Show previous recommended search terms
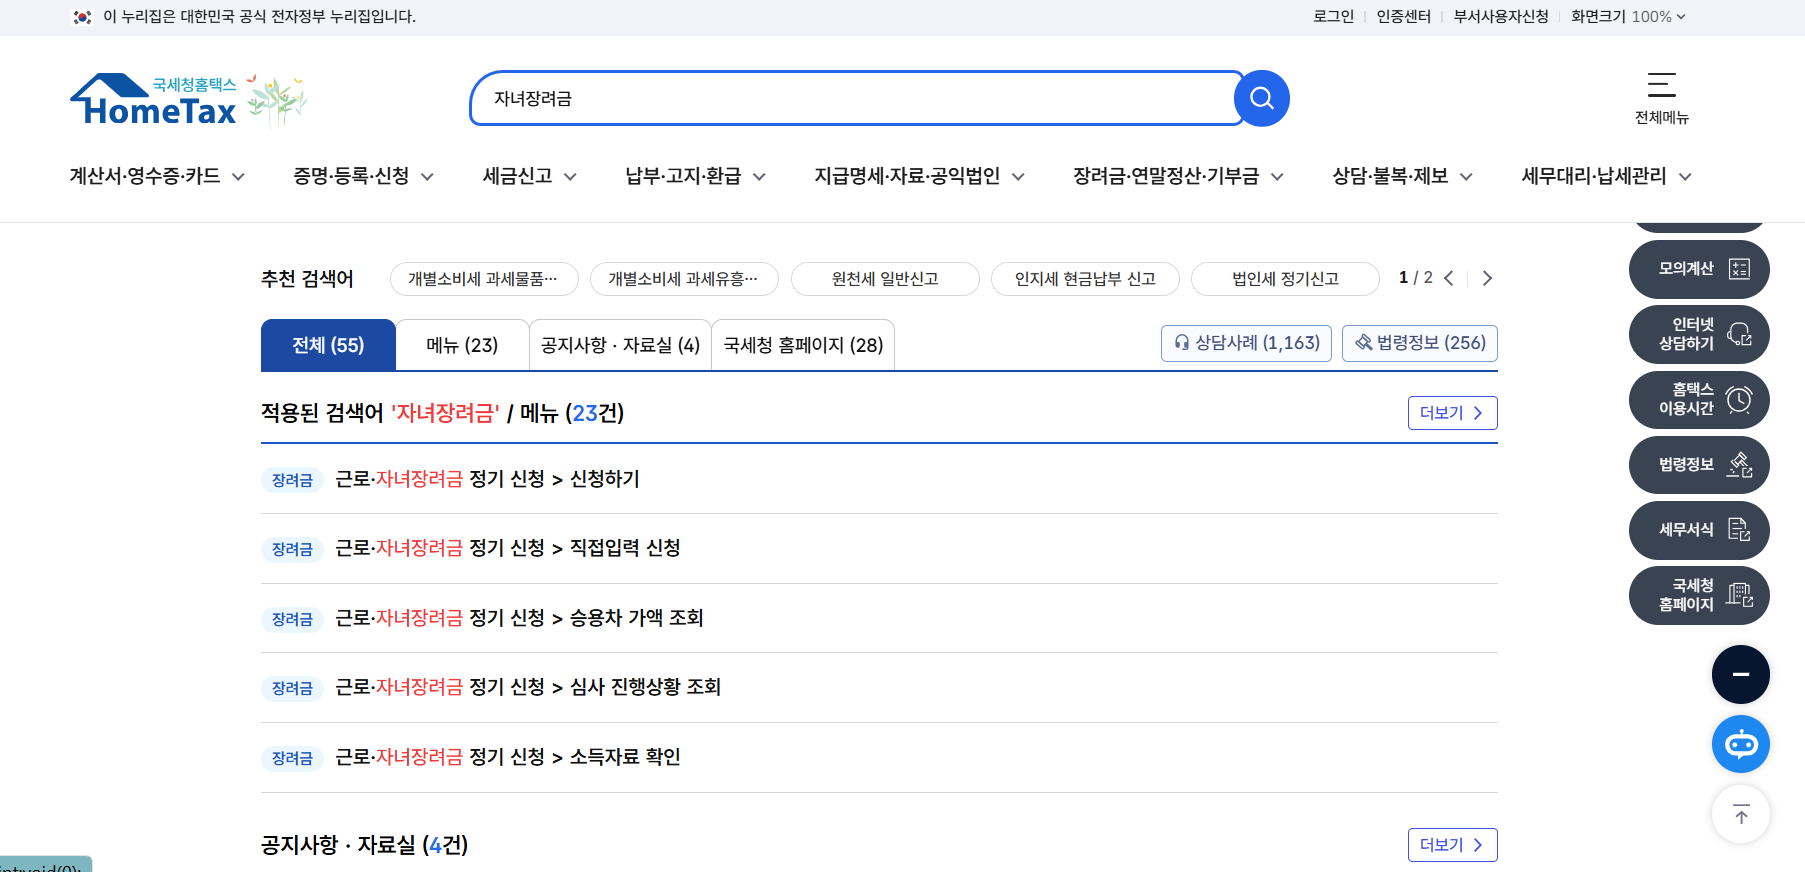The height and width of the screenshot is (872, 1805). (x=1449, y=278)
